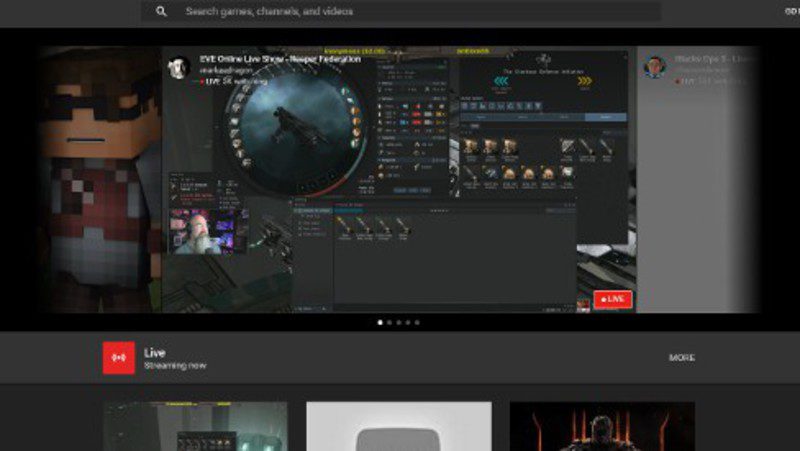The width and height of the screenshot is (800, 451).
Task: Click the magnifying glass search icon
Action: coord(161,12)
